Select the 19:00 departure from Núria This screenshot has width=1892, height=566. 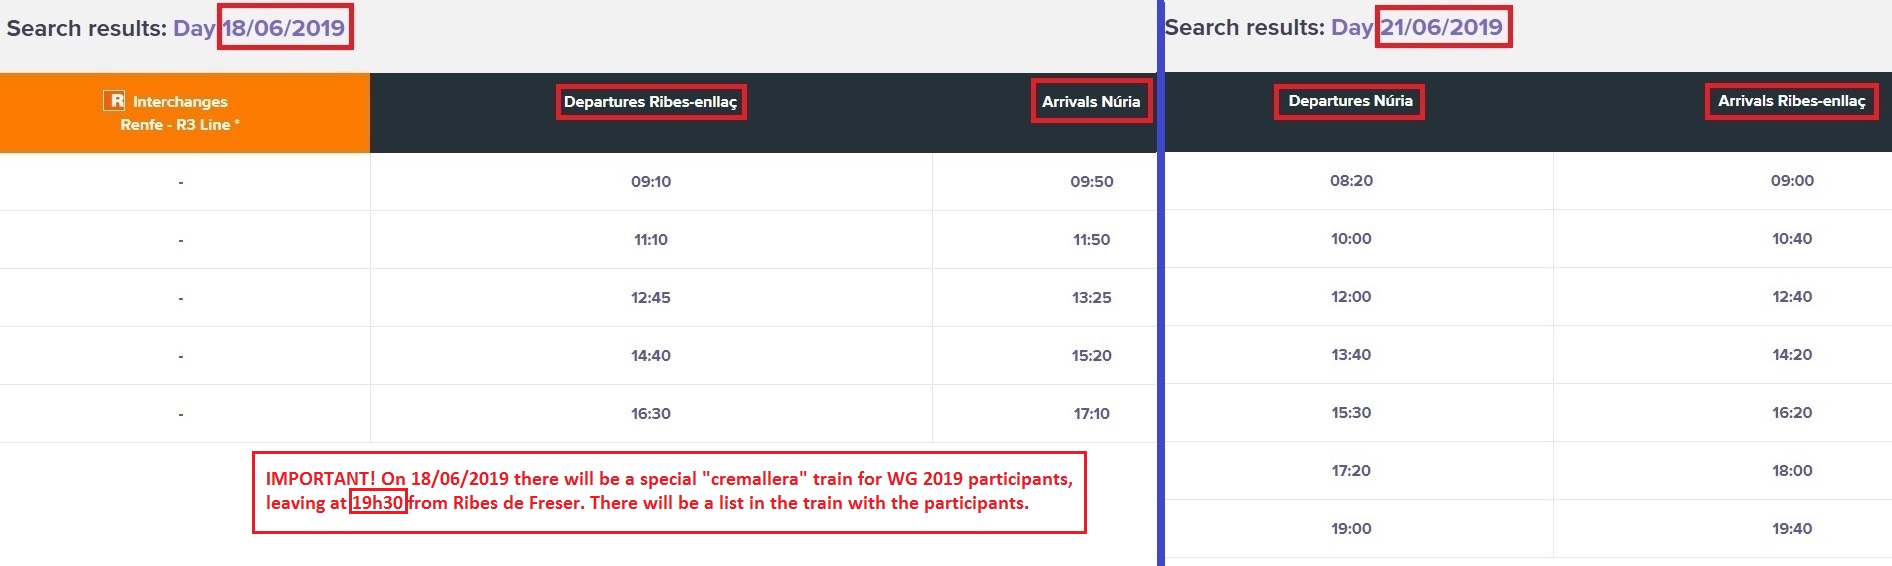pos(1351,529)
